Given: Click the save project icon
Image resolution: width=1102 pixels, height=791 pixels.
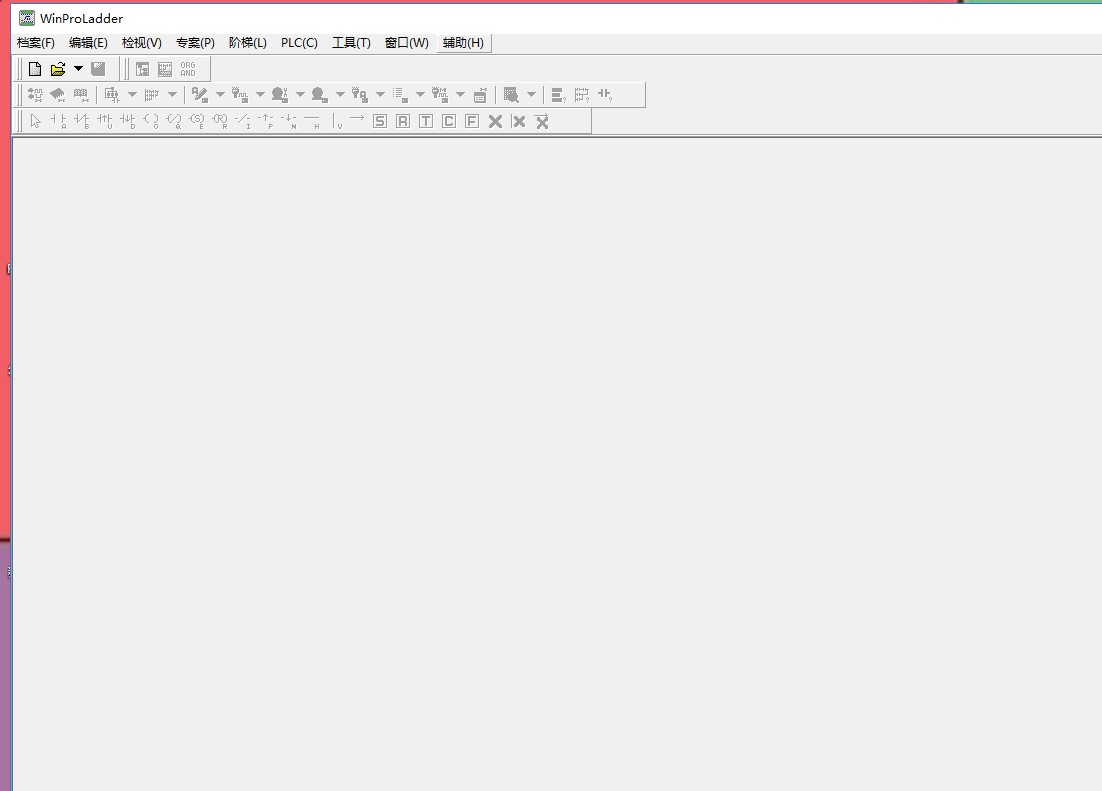Looking at the screenshot, I should pos(98,69).
